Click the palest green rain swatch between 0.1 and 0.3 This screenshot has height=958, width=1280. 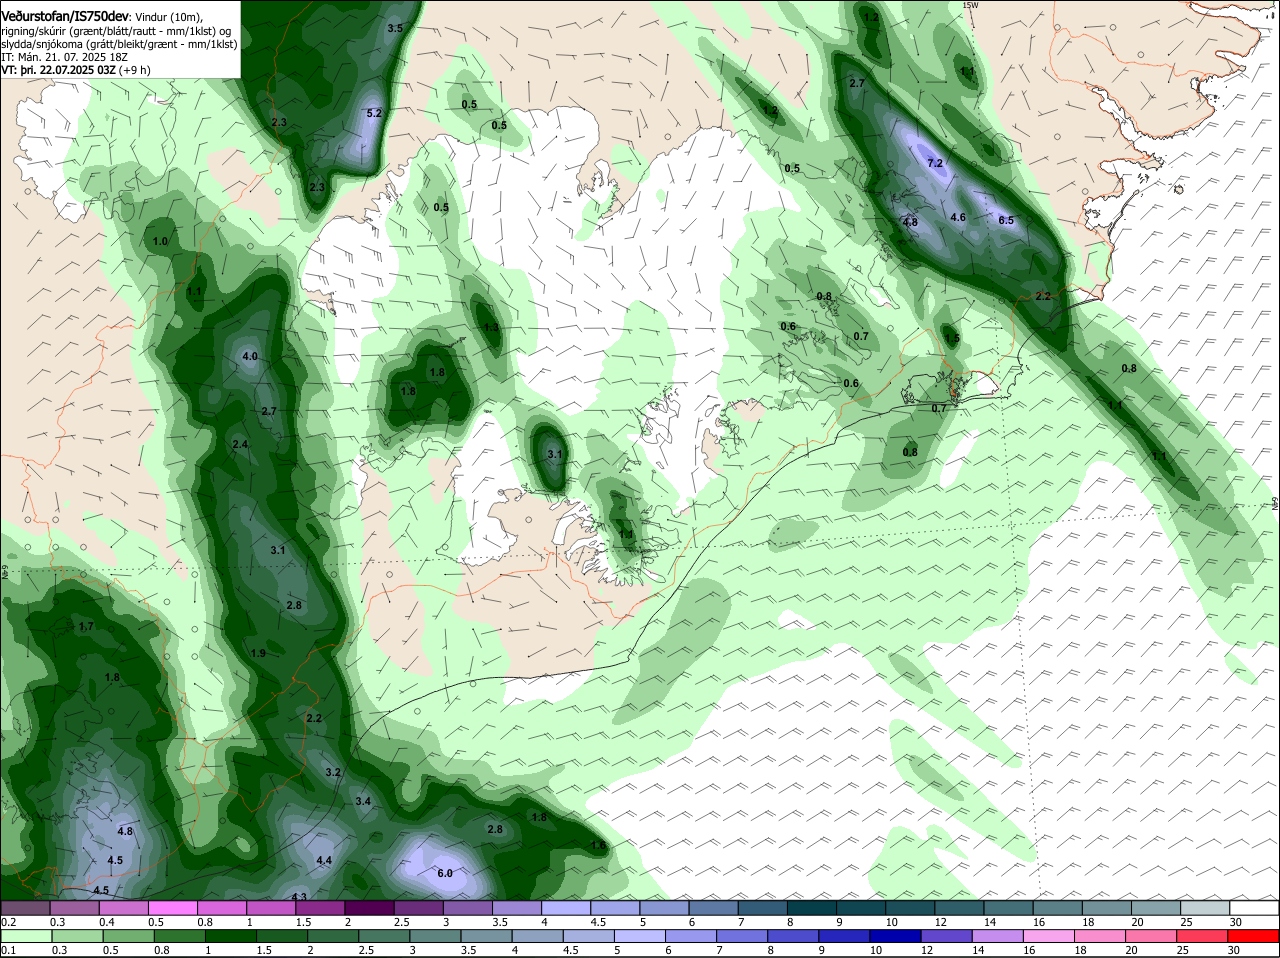coord(27,935)
